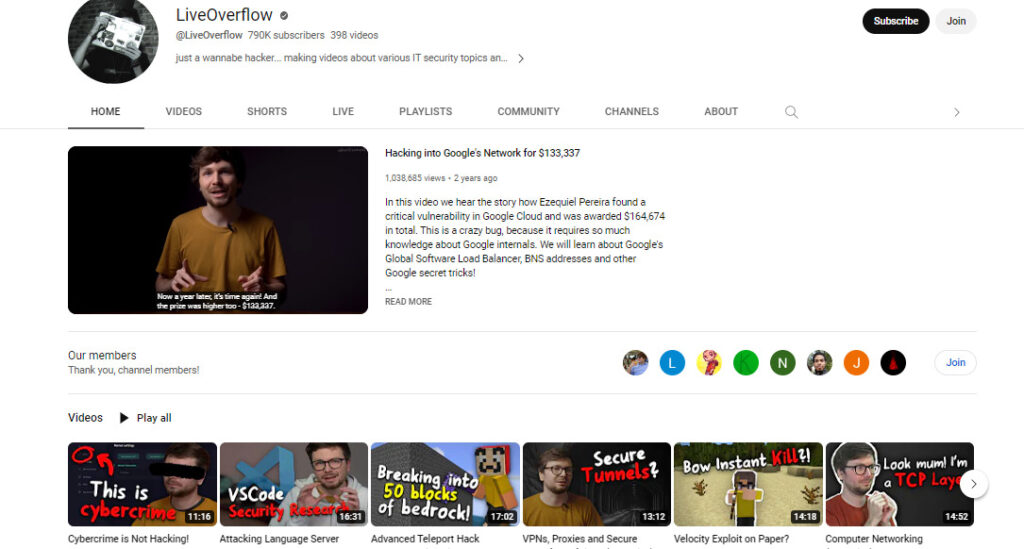Screen dimensions: 1024x549
Task: Open the title 'Velocity Exploit on Paper?'
Action: pos(731,539)
